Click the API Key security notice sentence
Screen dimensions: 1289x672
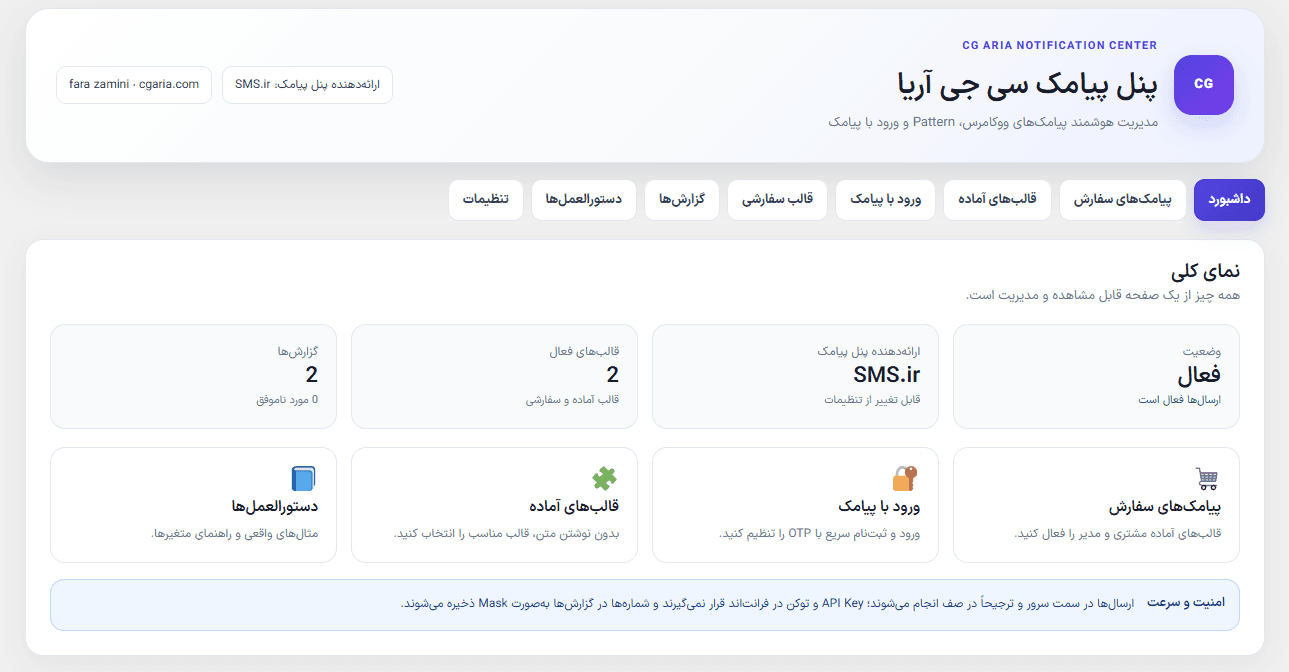coord(768,604)
